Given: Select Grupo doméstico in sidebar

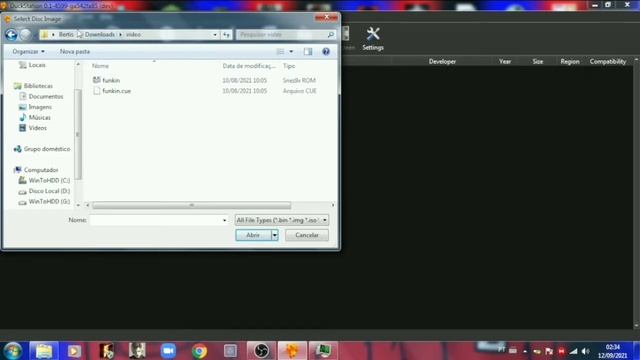Looking at the screenshot, I should [47, 149].
